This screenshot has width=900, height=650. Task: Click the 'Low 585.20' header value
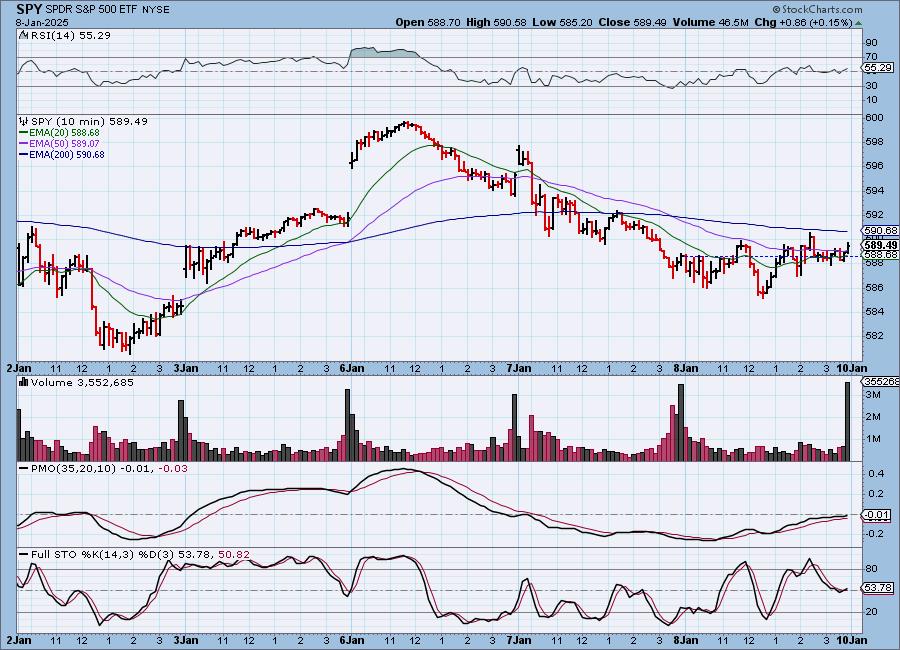tap(562, 22)
